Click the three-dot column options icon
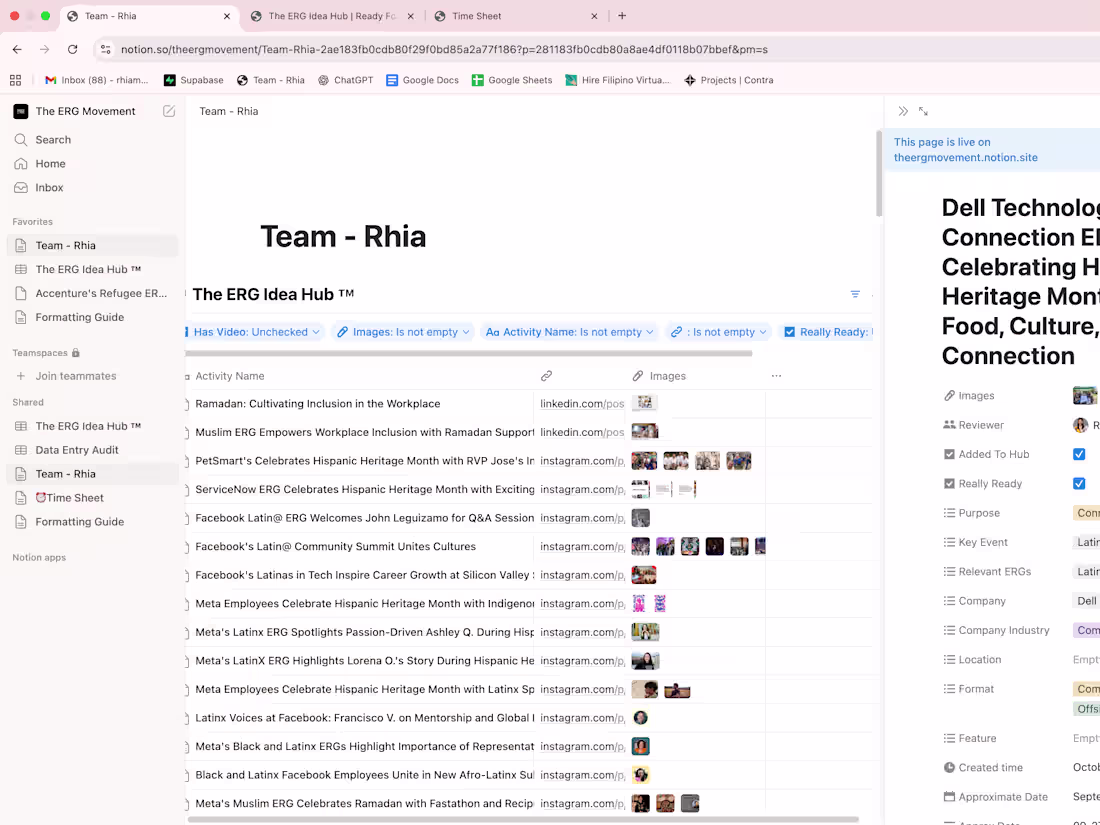The width and height of the screenshot is (1100, 825). click(x=776, y=376)
